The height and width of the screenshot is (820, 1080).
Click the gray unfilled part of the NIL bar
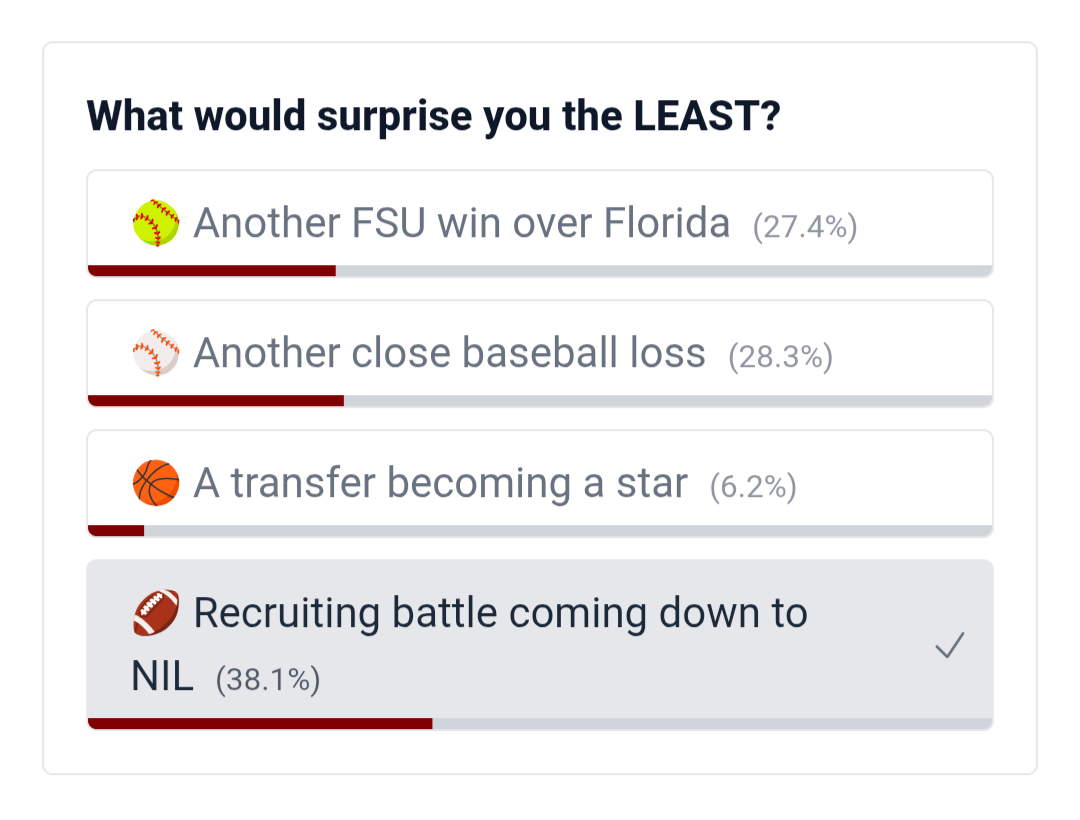point(712,723)
